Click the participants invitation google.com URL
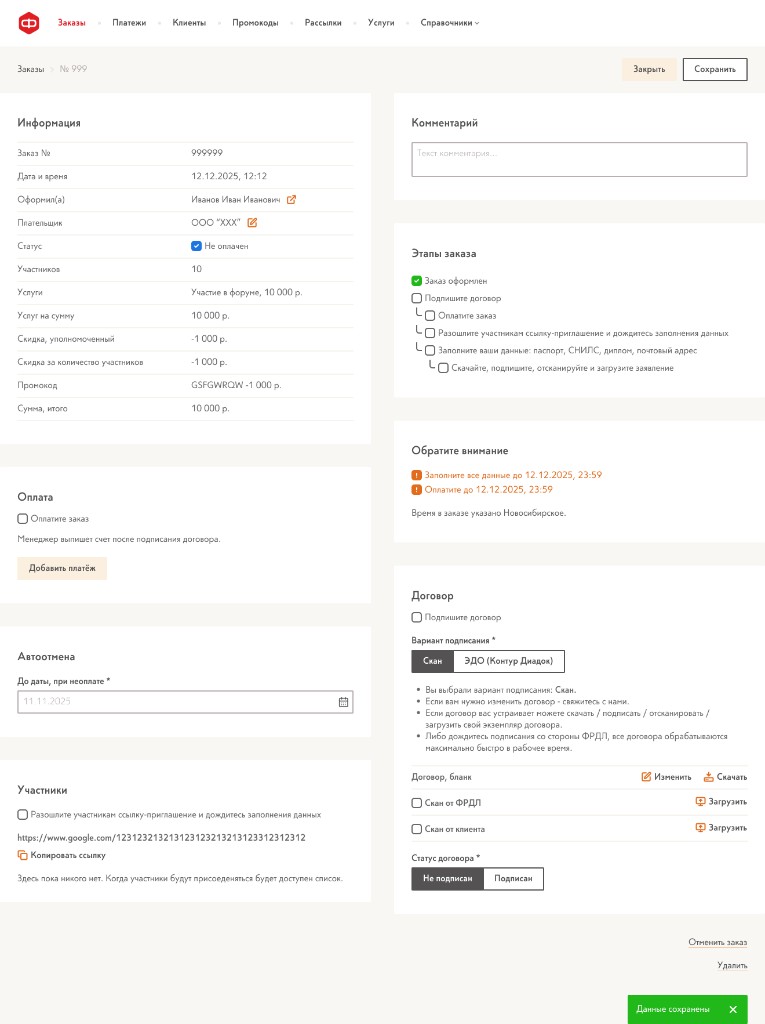 pos(161,837)
